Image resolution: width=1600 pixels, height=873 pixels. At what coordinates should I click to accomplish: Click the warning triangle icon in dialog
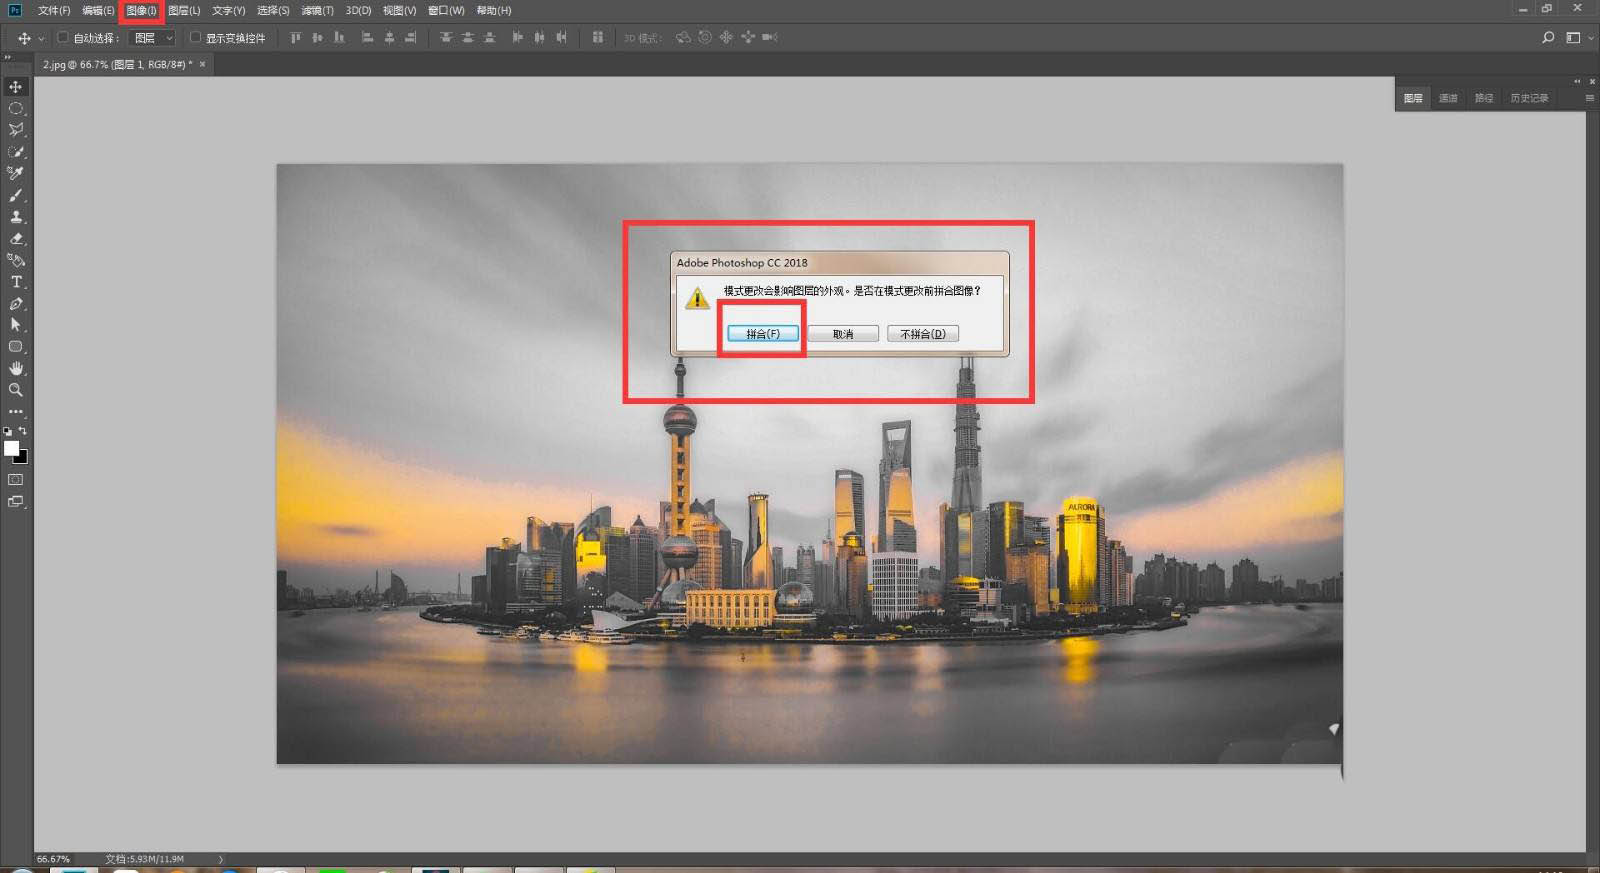click(x=697, y=298)
